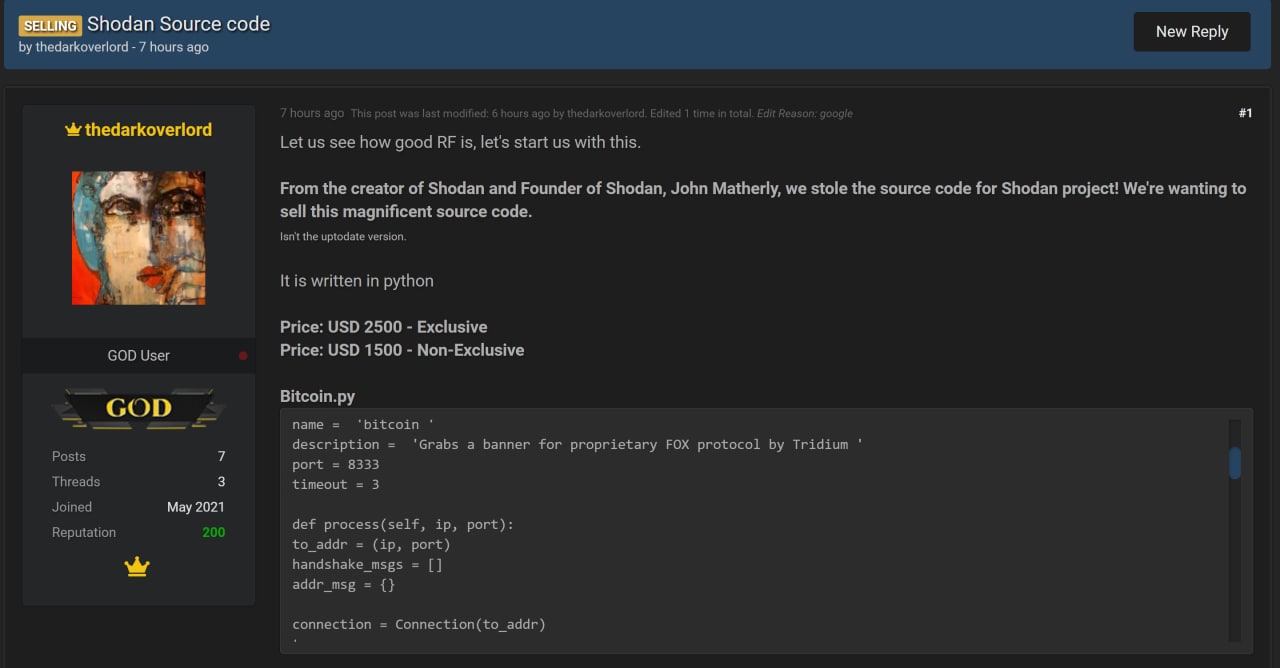Click the code line starting description = 'Grabs a banner
The width and height of the screenshot is (1280, 668).
577,444
